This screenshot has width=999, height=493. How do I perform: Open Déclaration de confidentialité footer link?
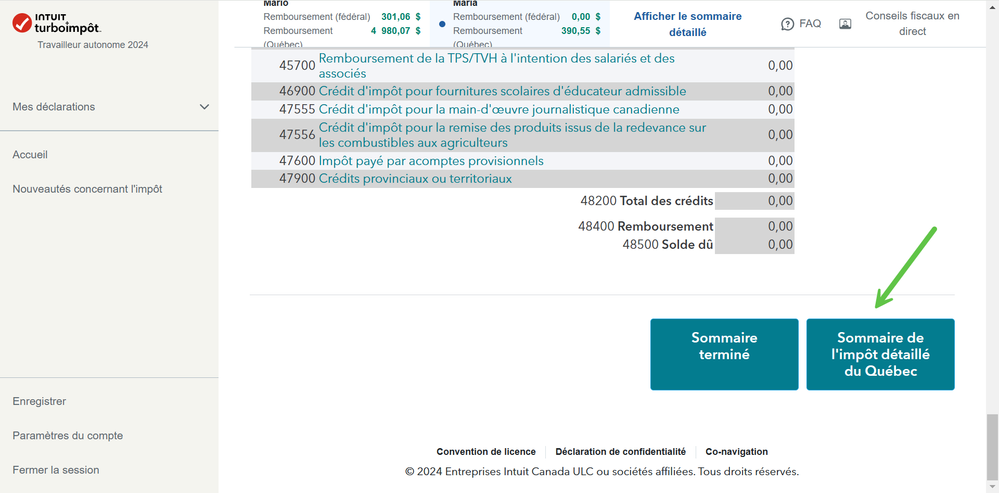pyautogui.click(x=621, y=452)
